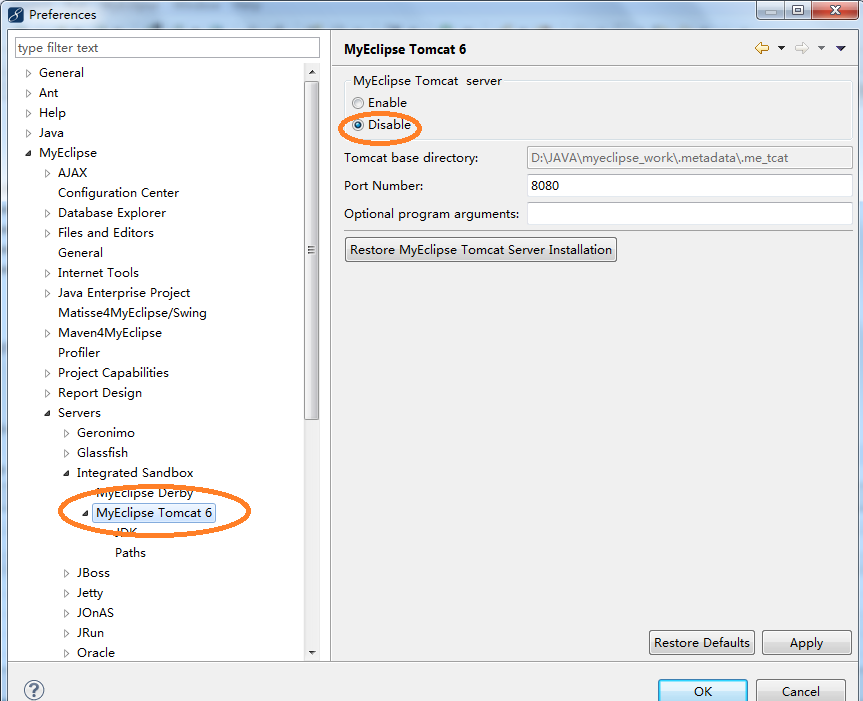Screen dimensions: 863x701
Task: Click Restore MyEclipse Tomcat Server Installation
Action: (480, 249)
